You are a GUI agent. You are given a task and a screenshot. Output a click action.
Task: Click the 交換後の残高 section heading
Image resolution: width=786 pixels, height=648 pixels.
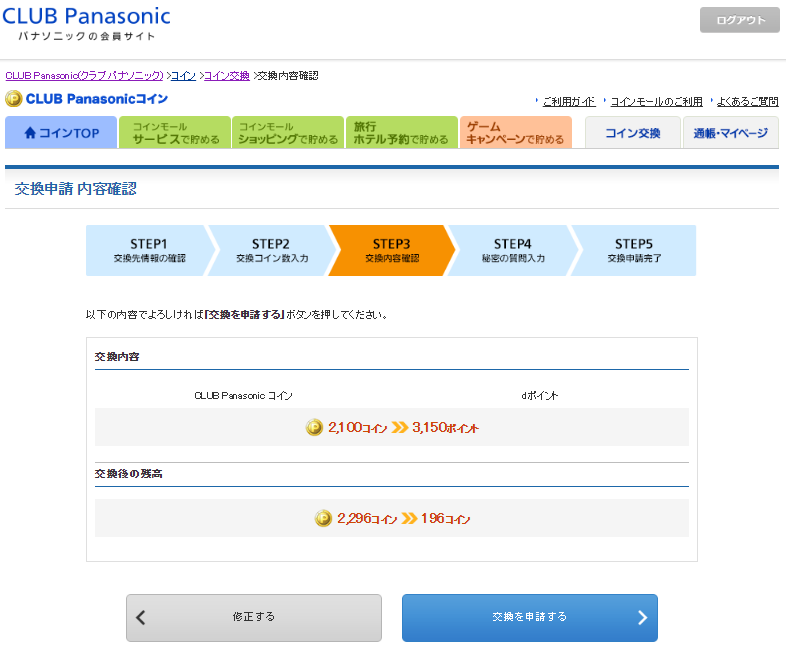coord(128,474)
